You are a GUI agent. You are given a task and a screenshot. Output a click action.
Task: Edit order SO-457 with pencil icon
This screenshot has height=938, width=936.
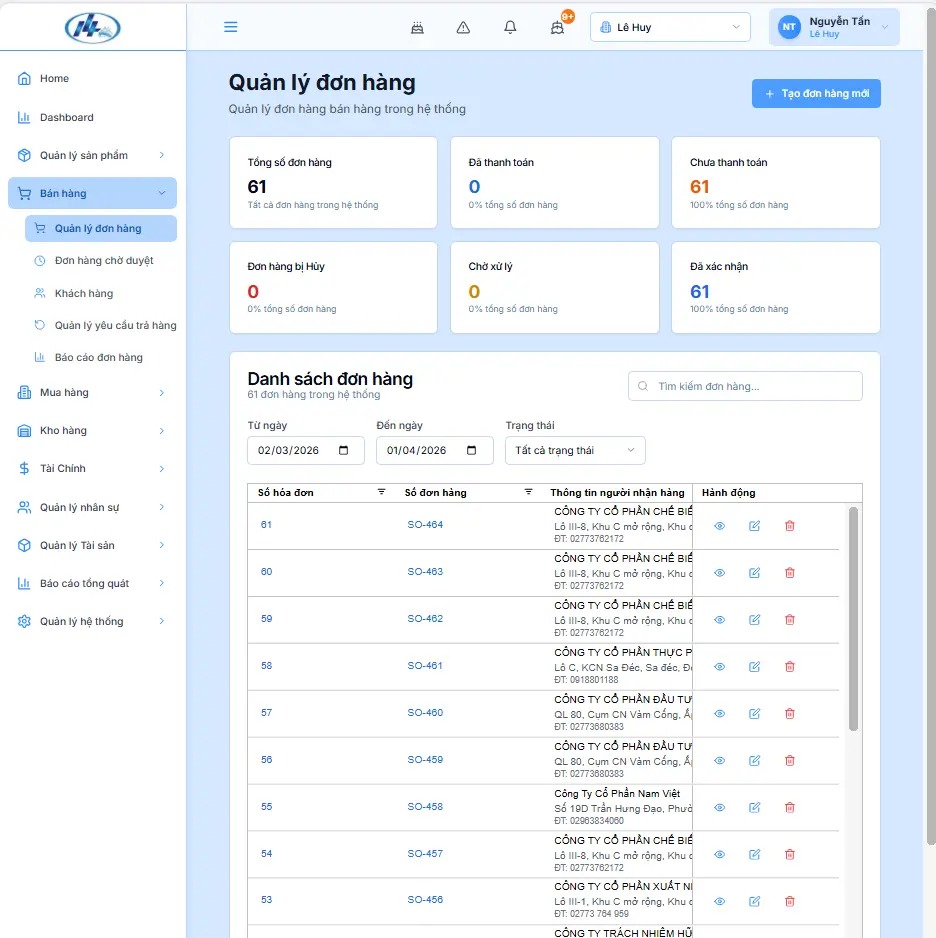tap(754, 854)
